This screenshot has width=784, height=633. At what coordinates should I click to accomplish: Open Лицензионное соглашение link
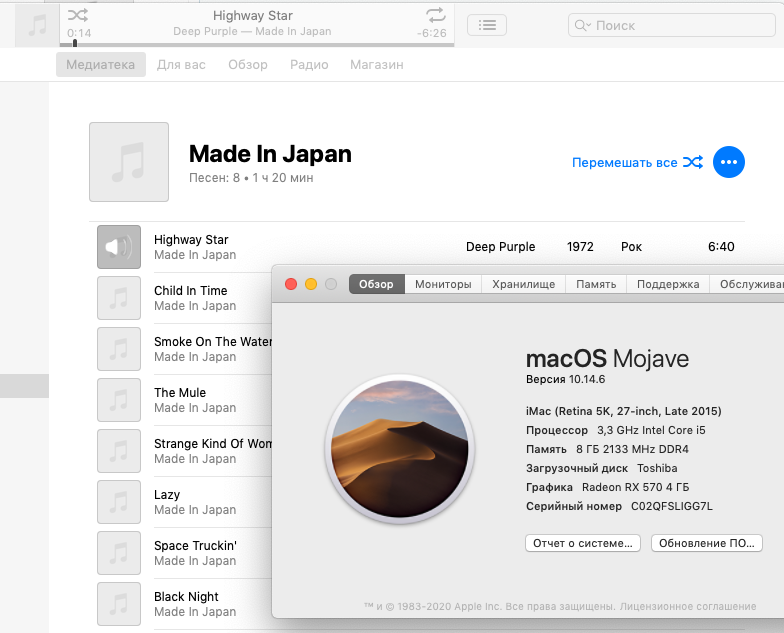tap(688, 606)
